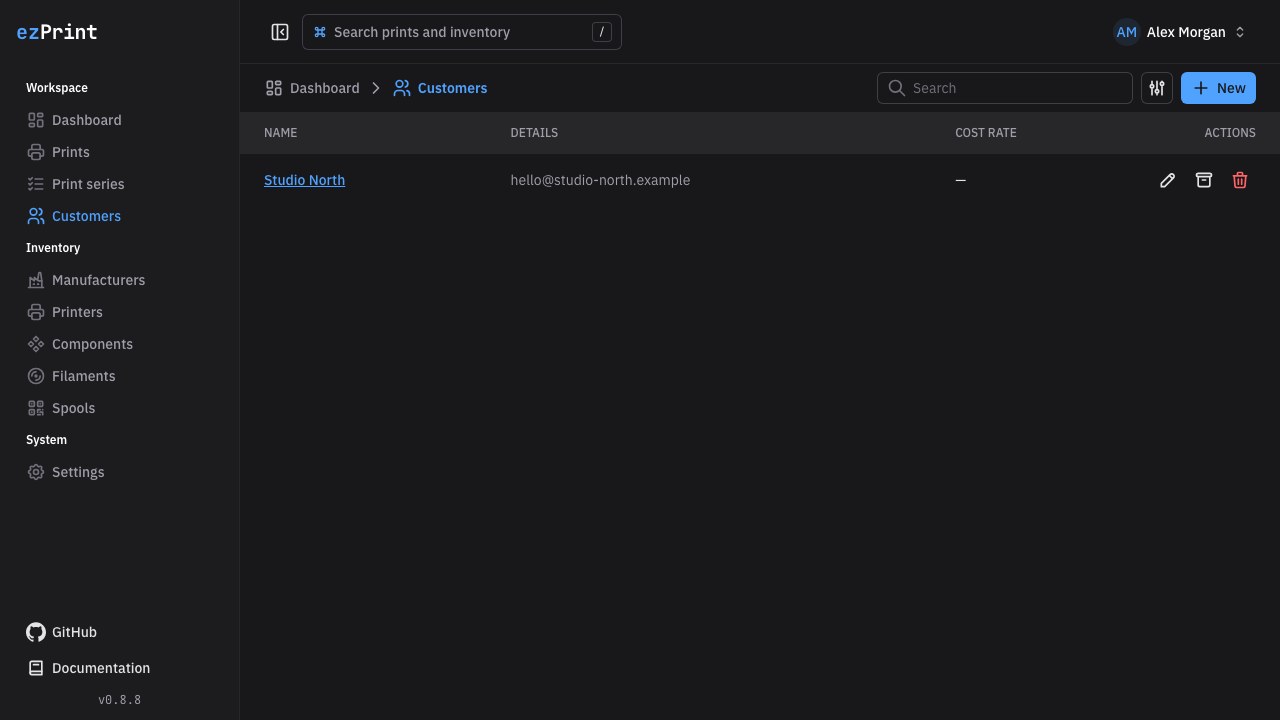
Task: Click the New customer button
Action: 1218,88
